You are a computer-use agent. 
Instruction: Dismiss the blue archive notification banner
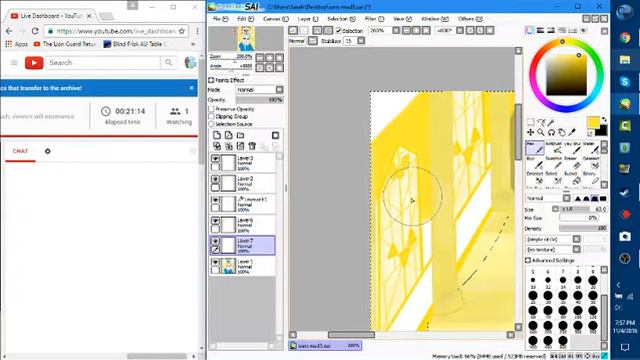click(x=191, y=88)
